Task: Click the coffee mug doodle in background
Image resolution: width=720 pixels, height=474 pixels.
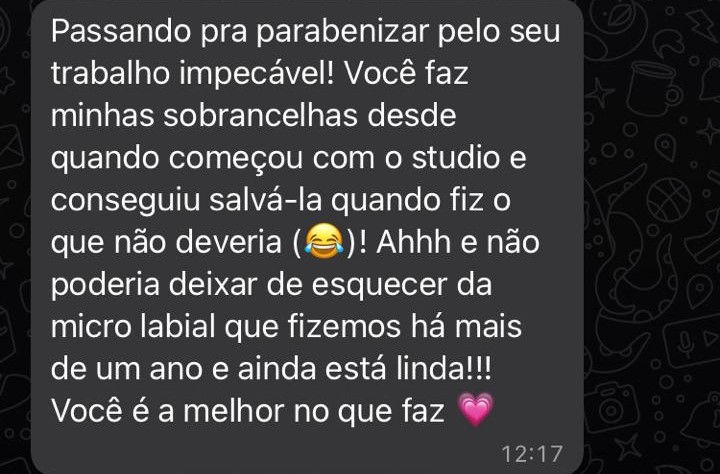Action: pos(654,89)
